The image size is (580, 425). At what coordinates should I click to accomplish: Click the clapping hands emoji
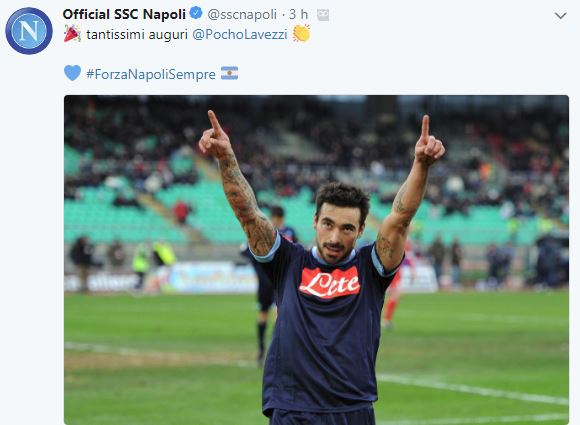301,33
